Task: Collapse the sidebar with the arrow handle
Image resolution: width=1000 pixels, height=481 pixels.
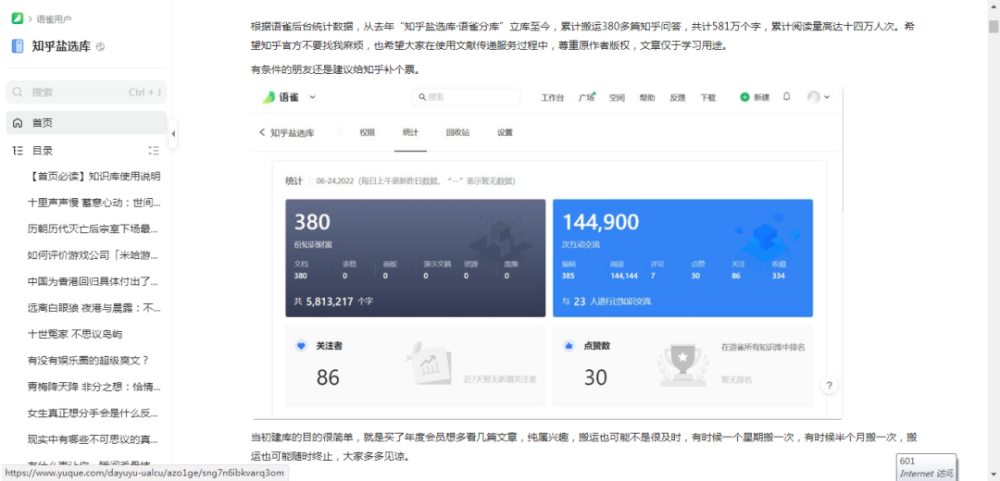Action: click(x=173, y=135)
